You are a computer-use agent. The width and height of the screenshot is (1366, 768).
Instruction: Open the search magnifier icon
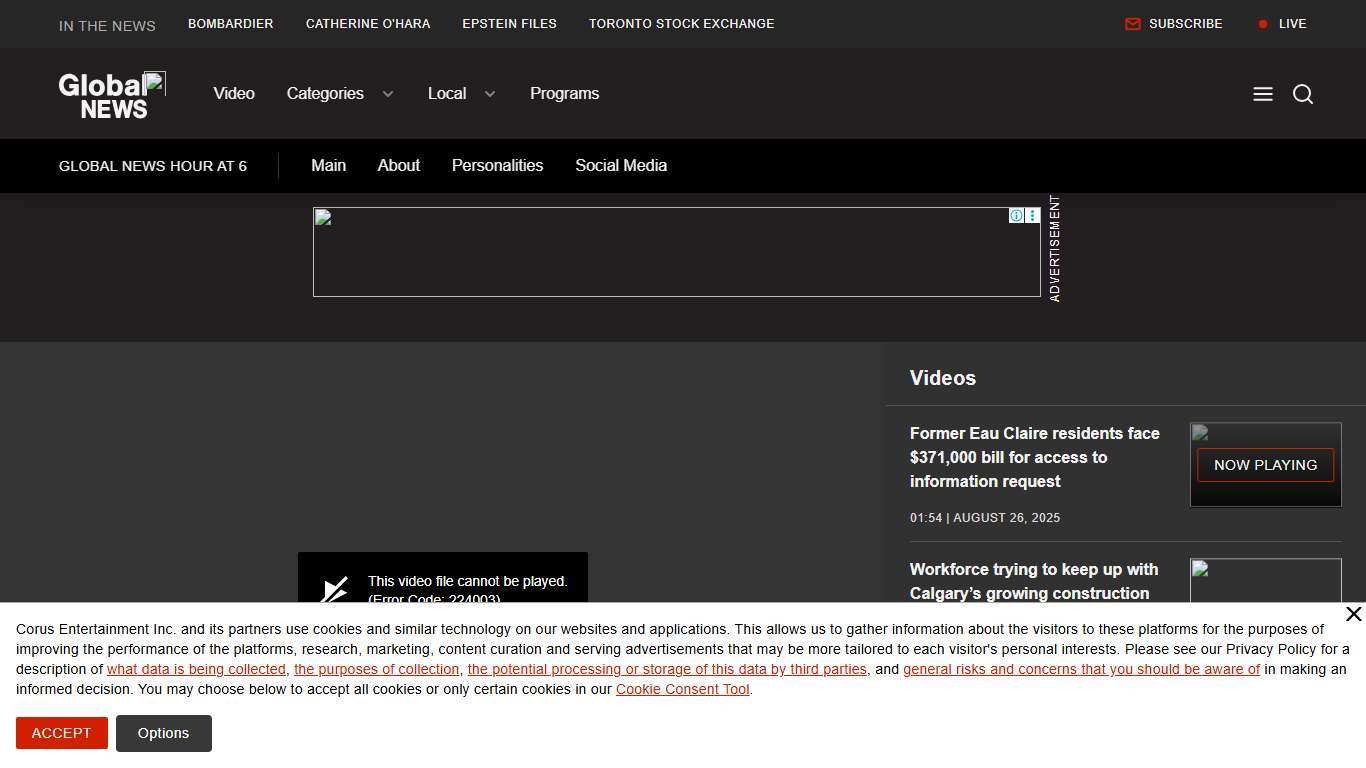tap(1302, 94)
